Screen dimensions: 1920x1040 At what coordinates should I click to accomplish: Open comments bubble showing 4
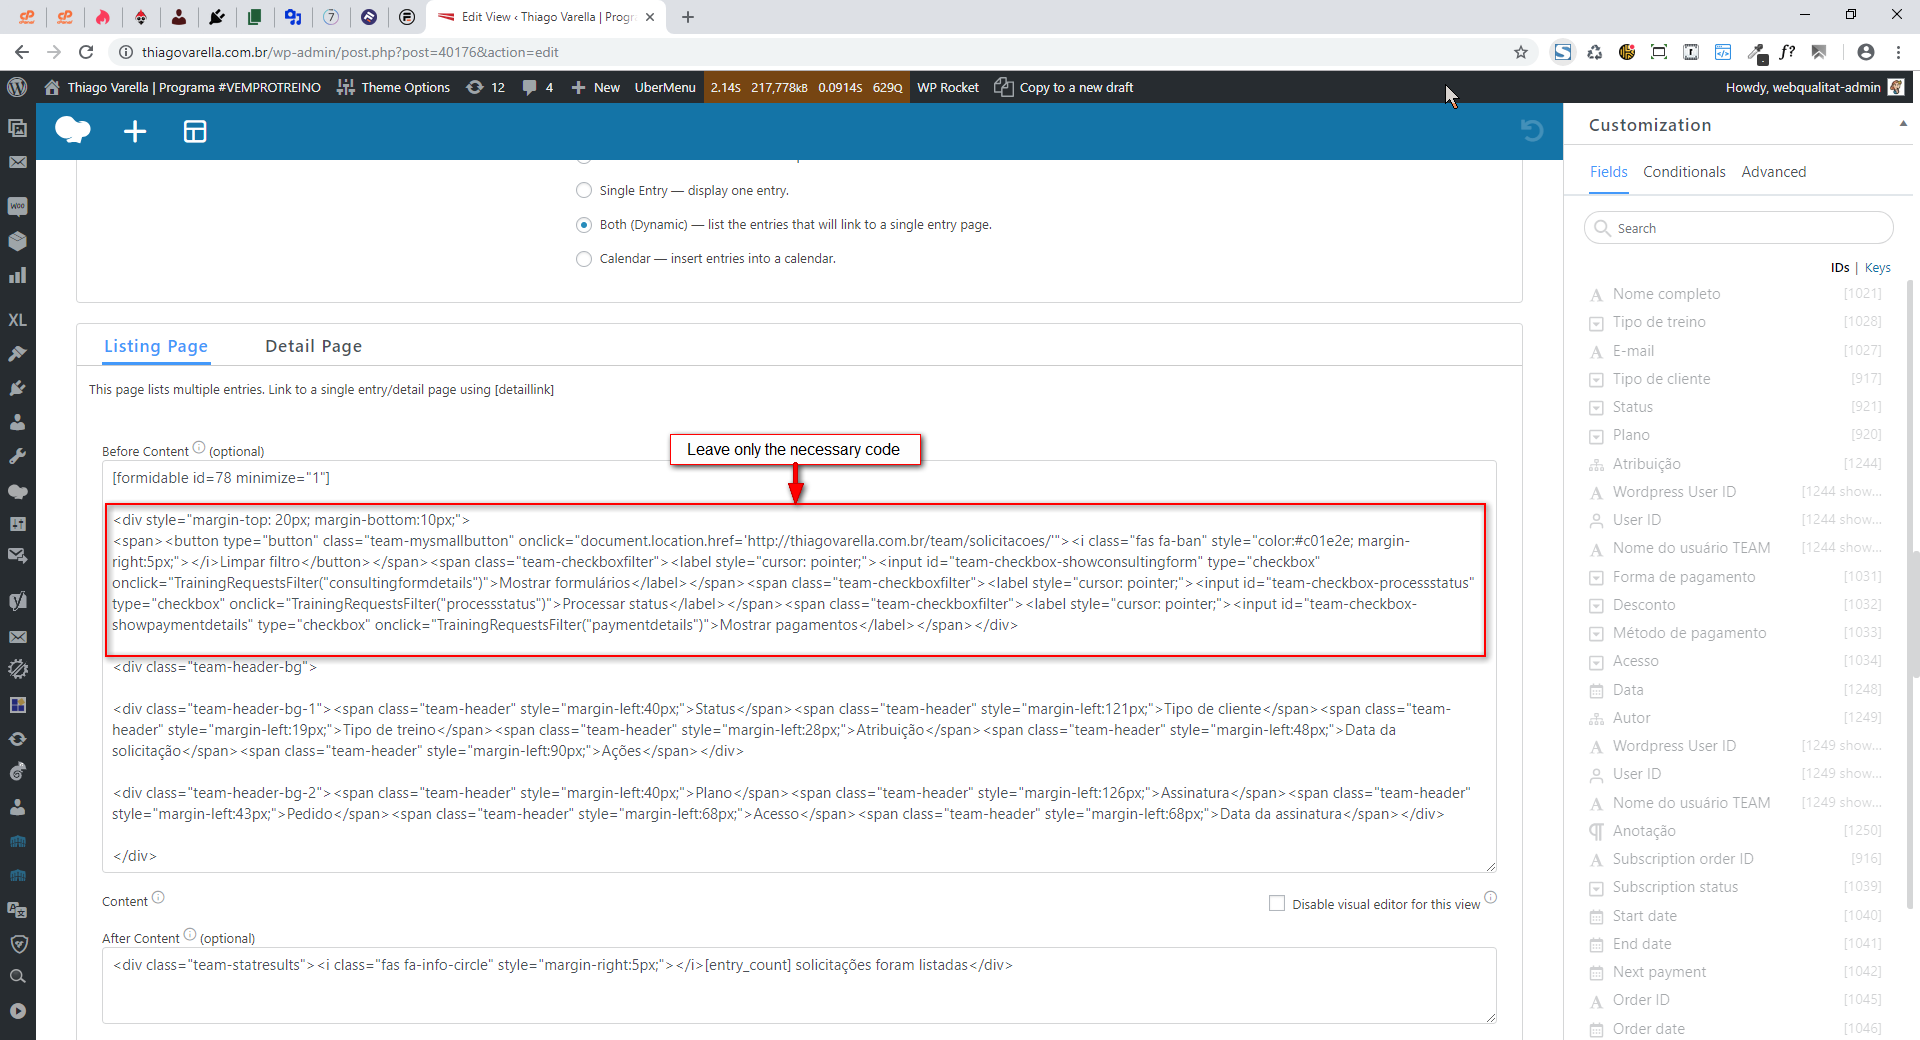click(x=538, y=87)
